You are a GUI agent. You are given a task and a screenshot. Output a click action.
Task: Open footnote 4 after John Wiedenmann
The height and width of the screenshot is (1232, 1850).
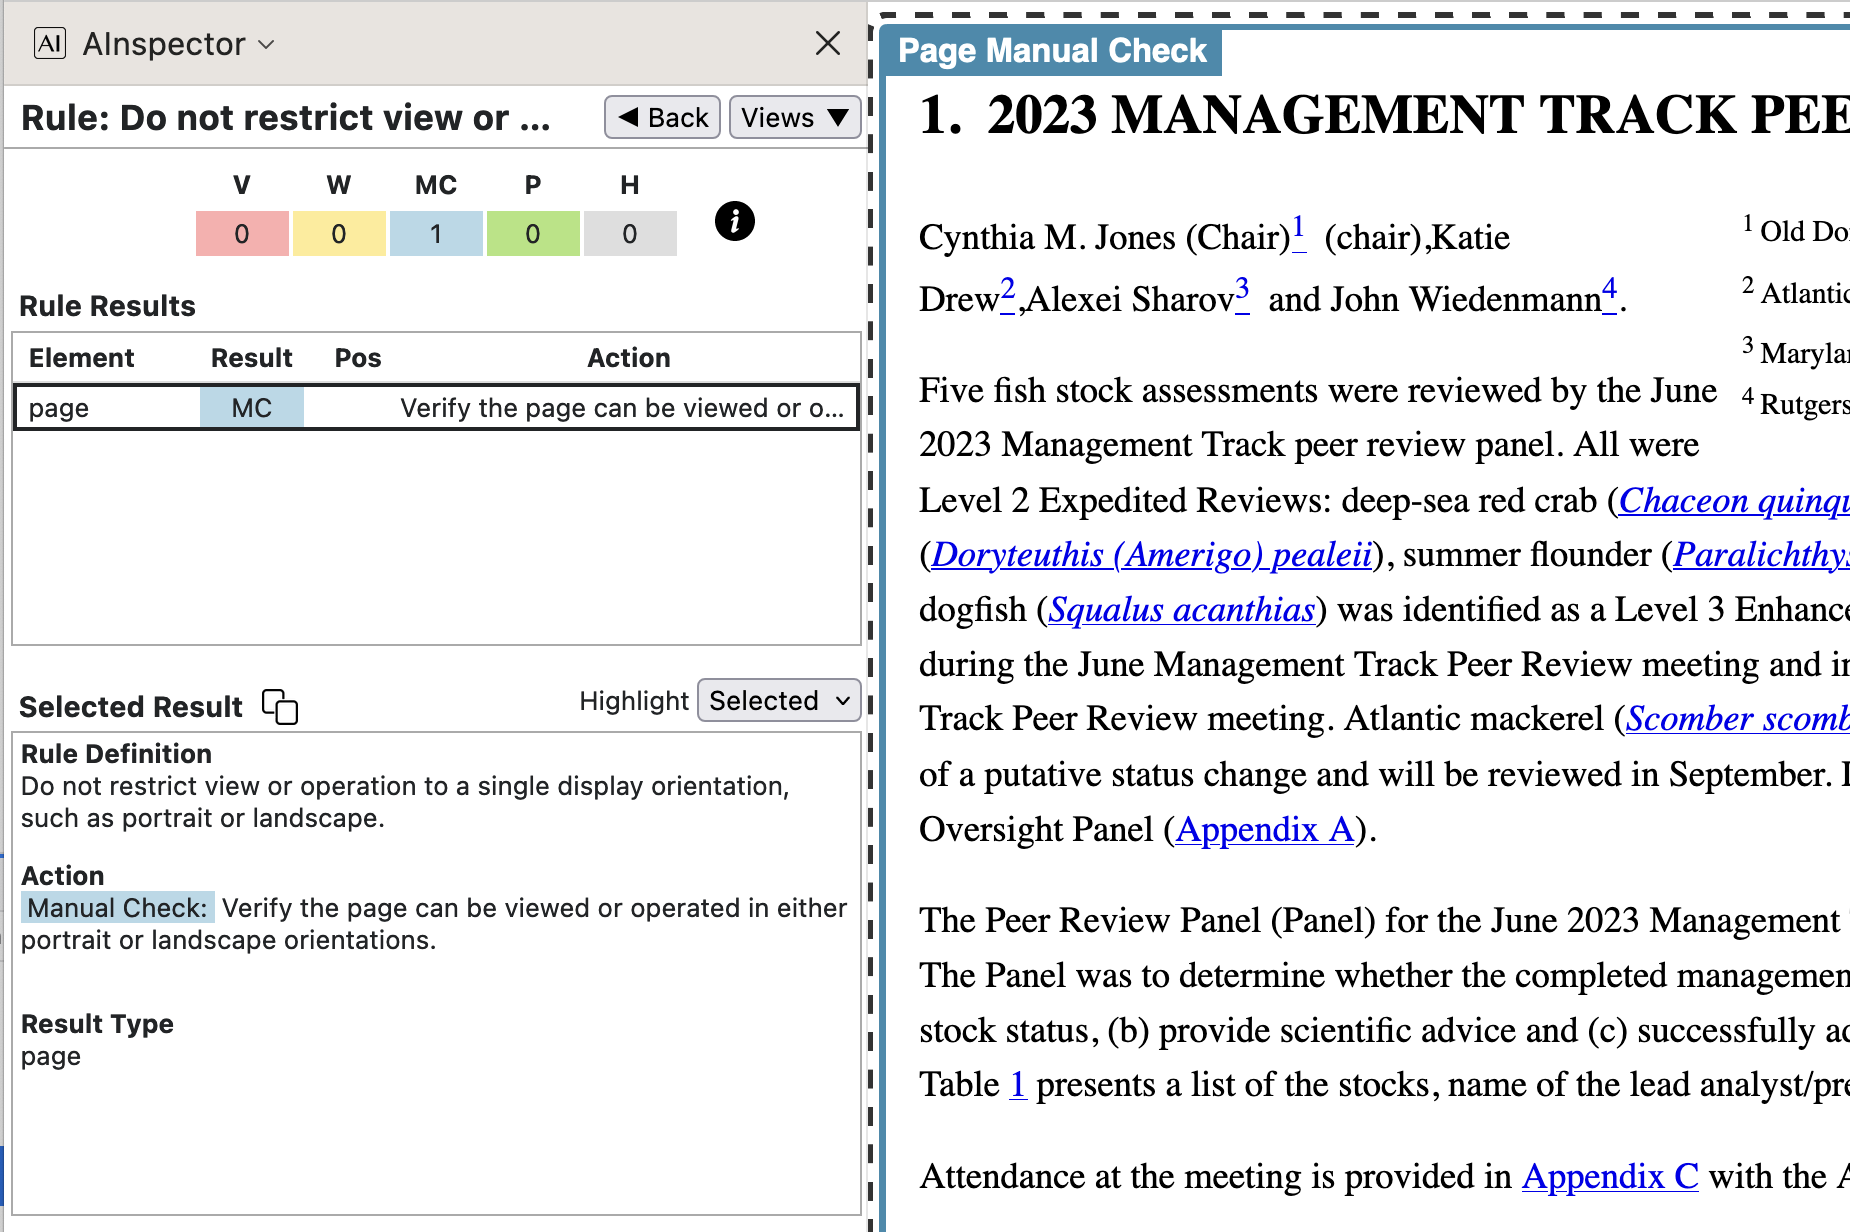coord(1609,293)
